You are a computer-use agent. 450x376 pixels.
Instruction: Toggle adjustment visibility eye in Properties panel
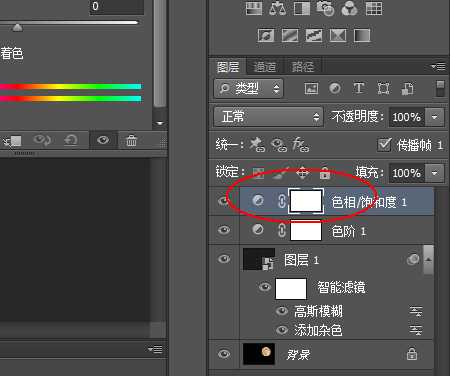coord(103,140)
